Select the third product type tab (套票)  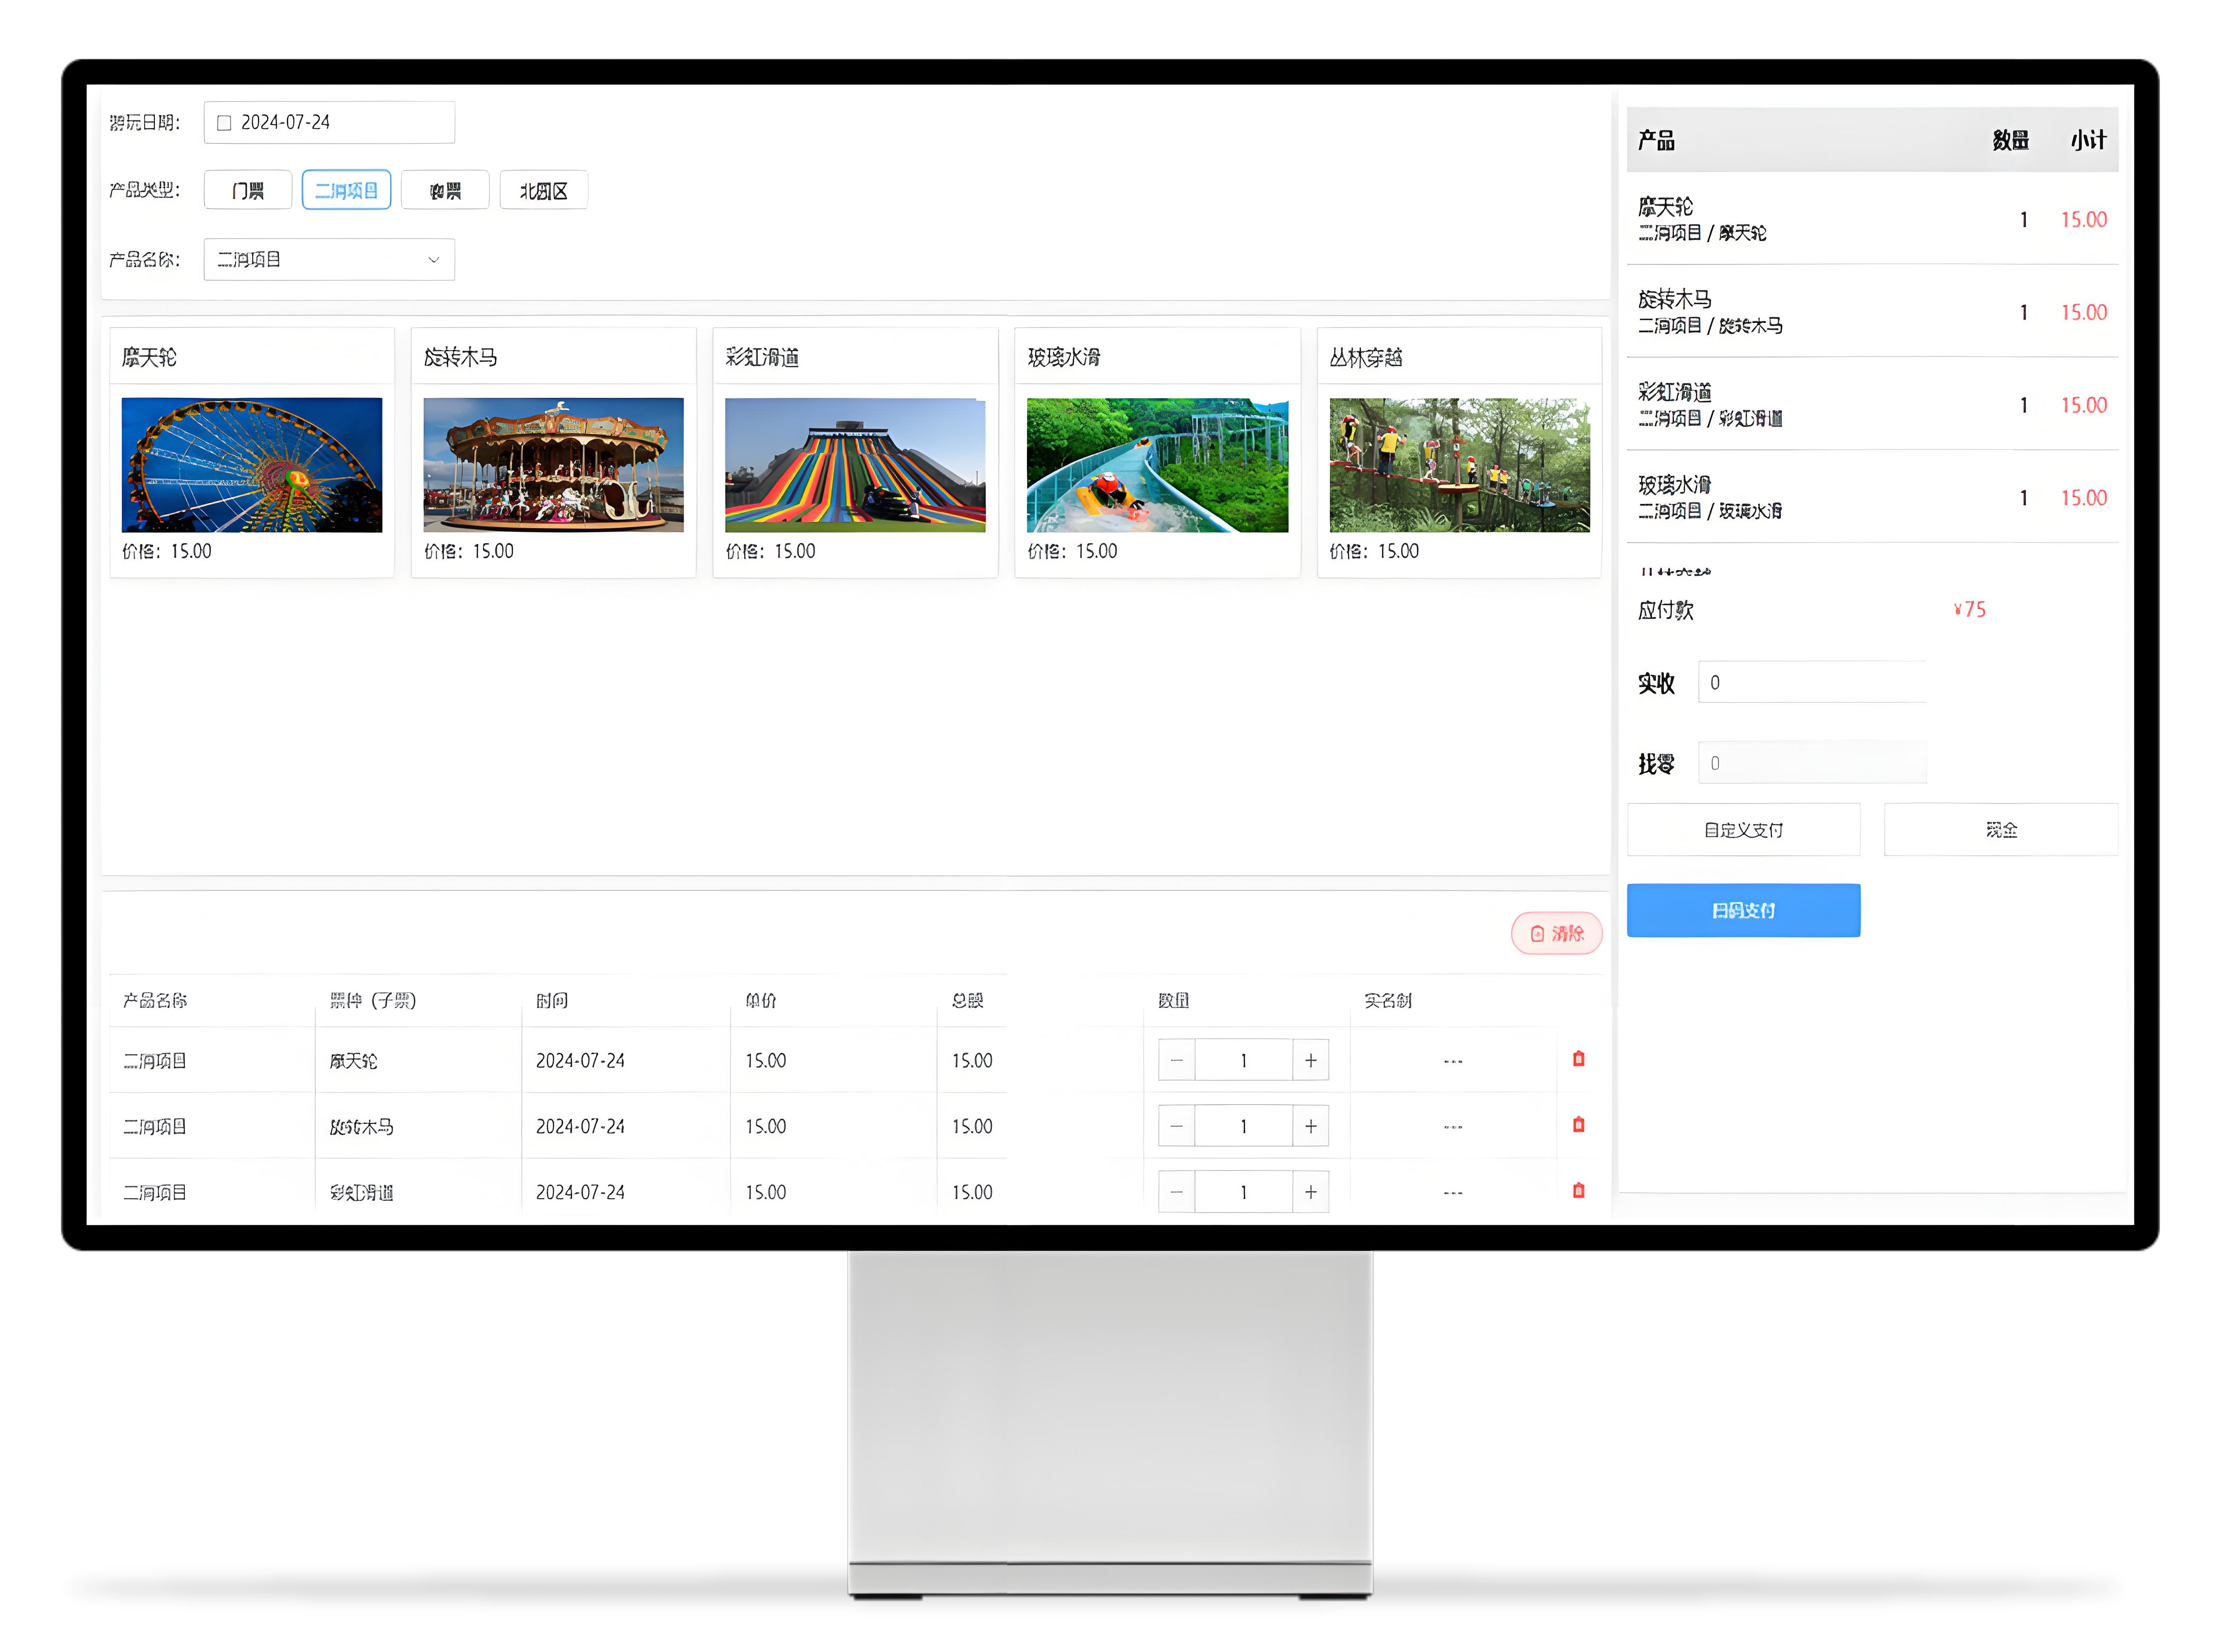click(445, 190)
